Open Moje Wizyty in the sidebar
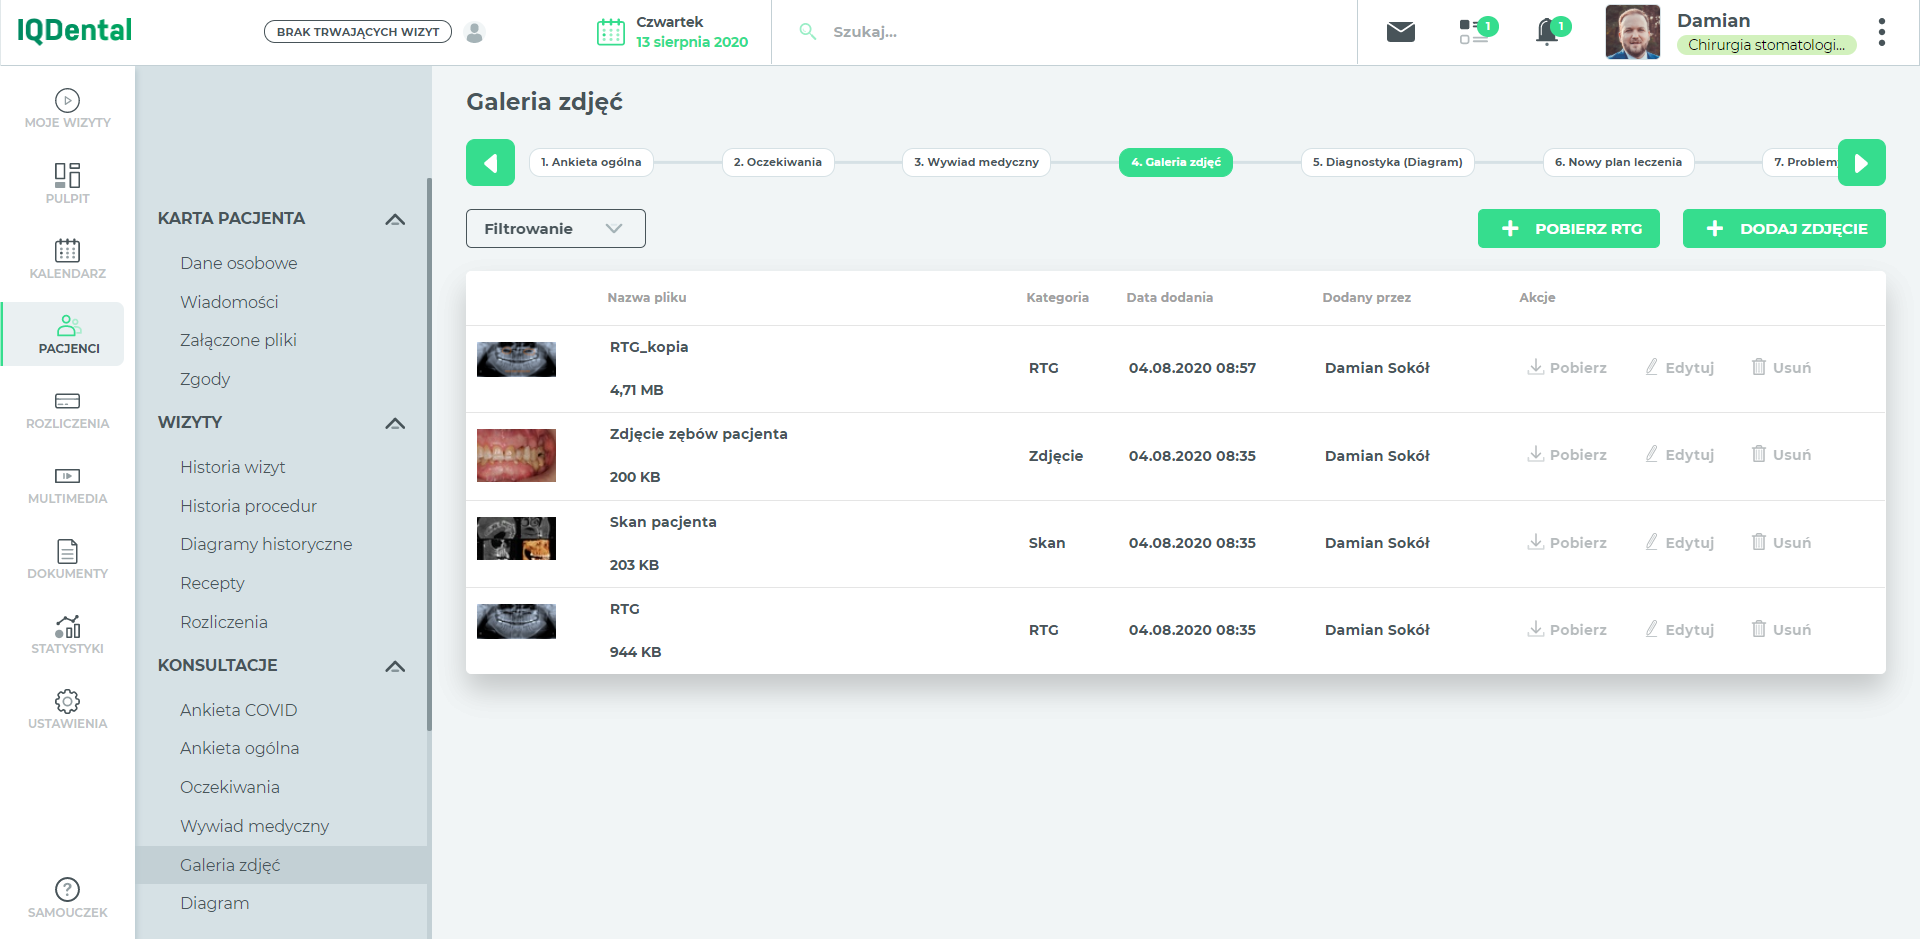1920x939 pixels. coord(67,108)
